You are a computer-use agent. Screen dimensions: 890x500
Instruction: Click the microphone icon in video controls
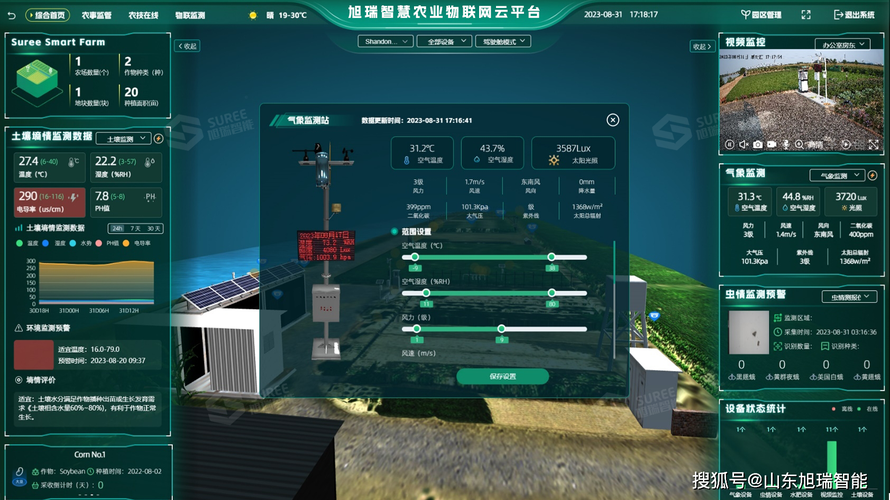coord(786,145)
